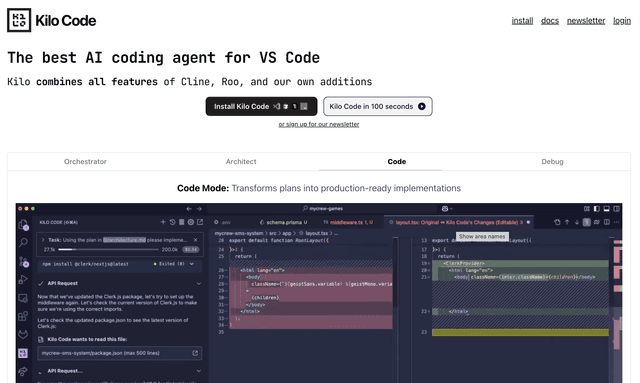This screenshot has height=383, width=640.
Task: Click the Kilo Code logo icon
Action: click(19, 20)
